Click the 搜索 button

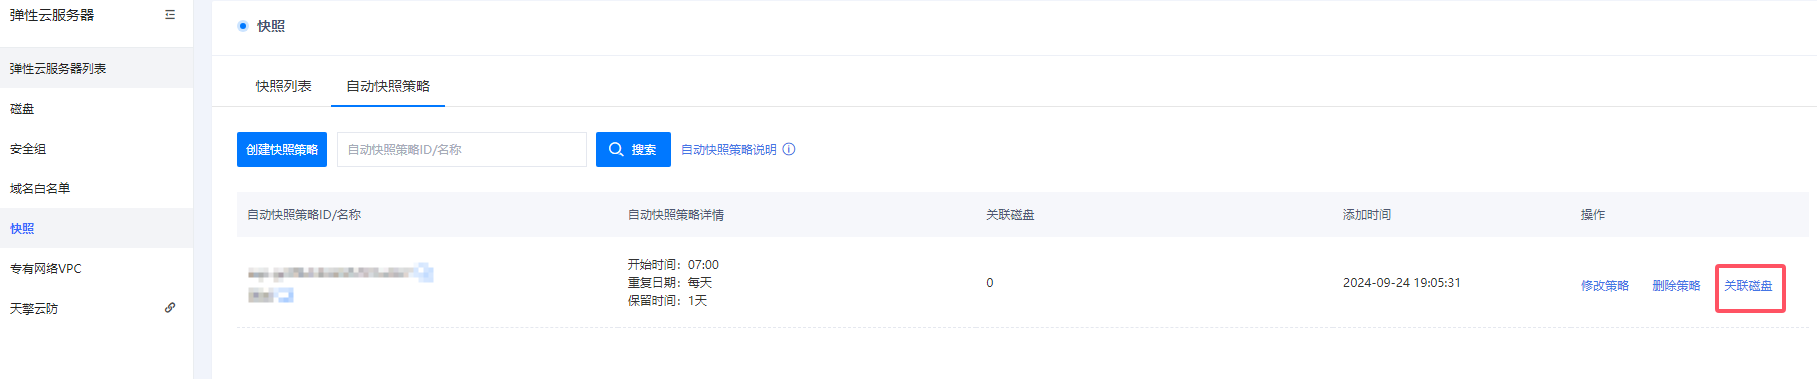coord(633,149)
